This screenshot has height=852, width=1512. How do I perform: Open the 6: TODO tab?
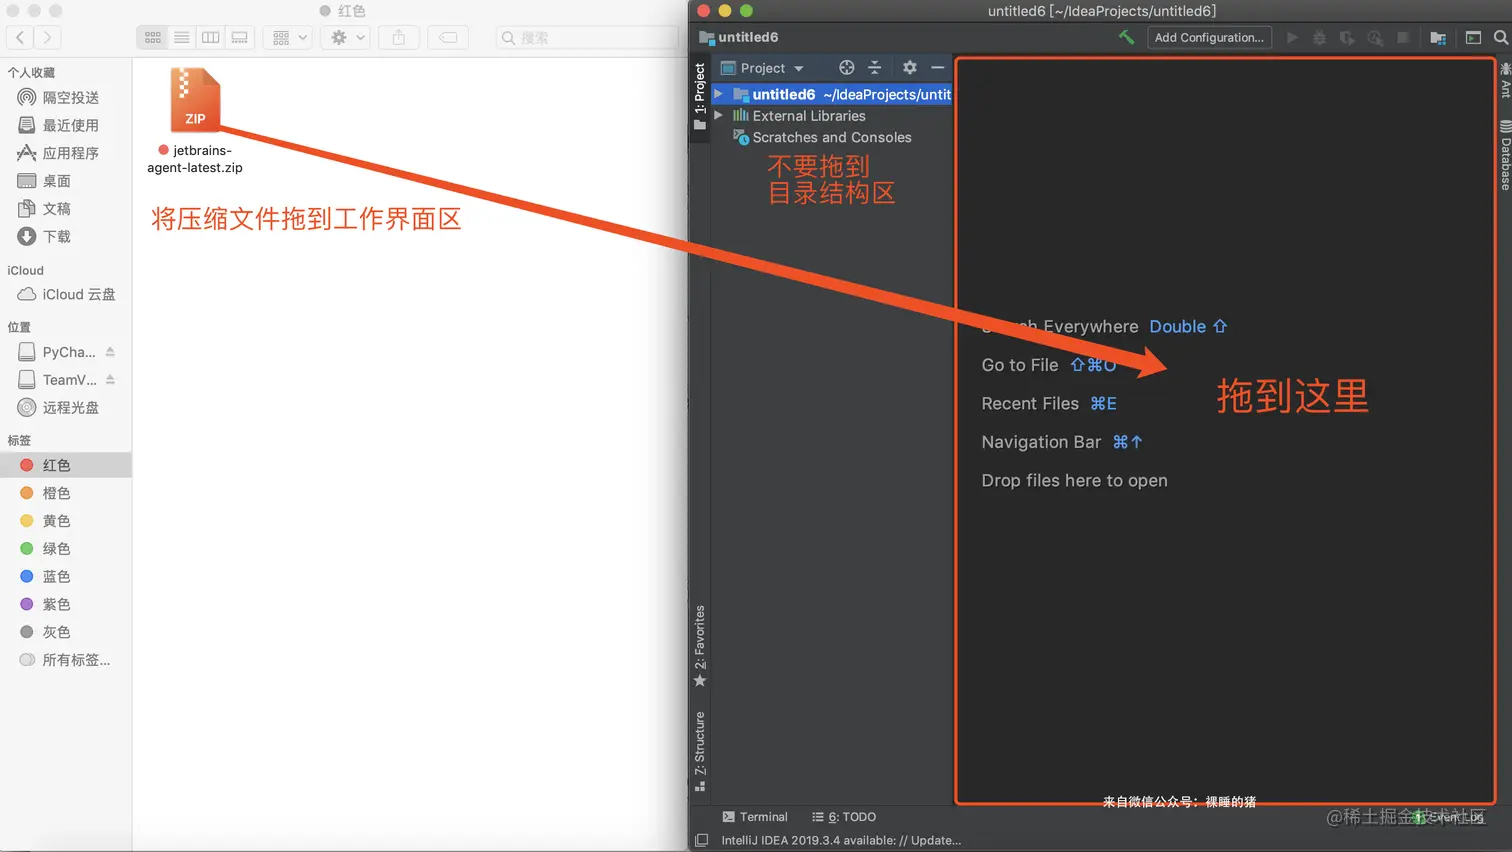844,817
